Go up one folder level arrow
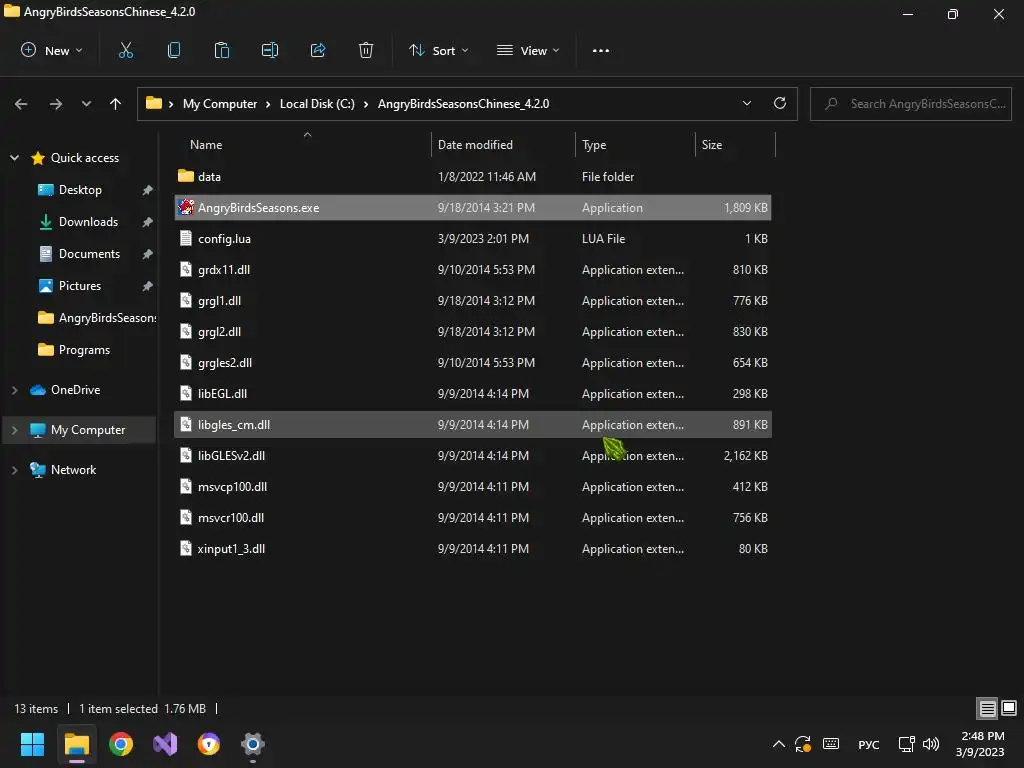The image size is (1024, 768). coord(116,104)
